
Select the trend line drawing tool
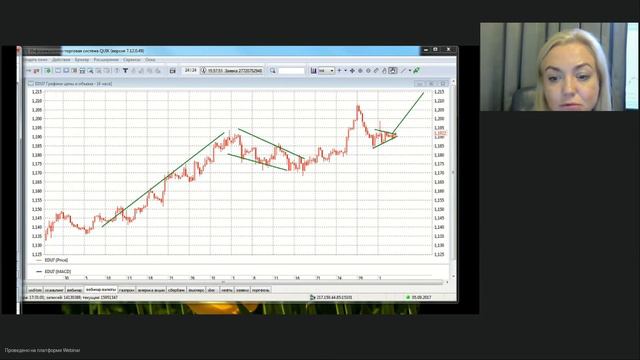point(403,71)
